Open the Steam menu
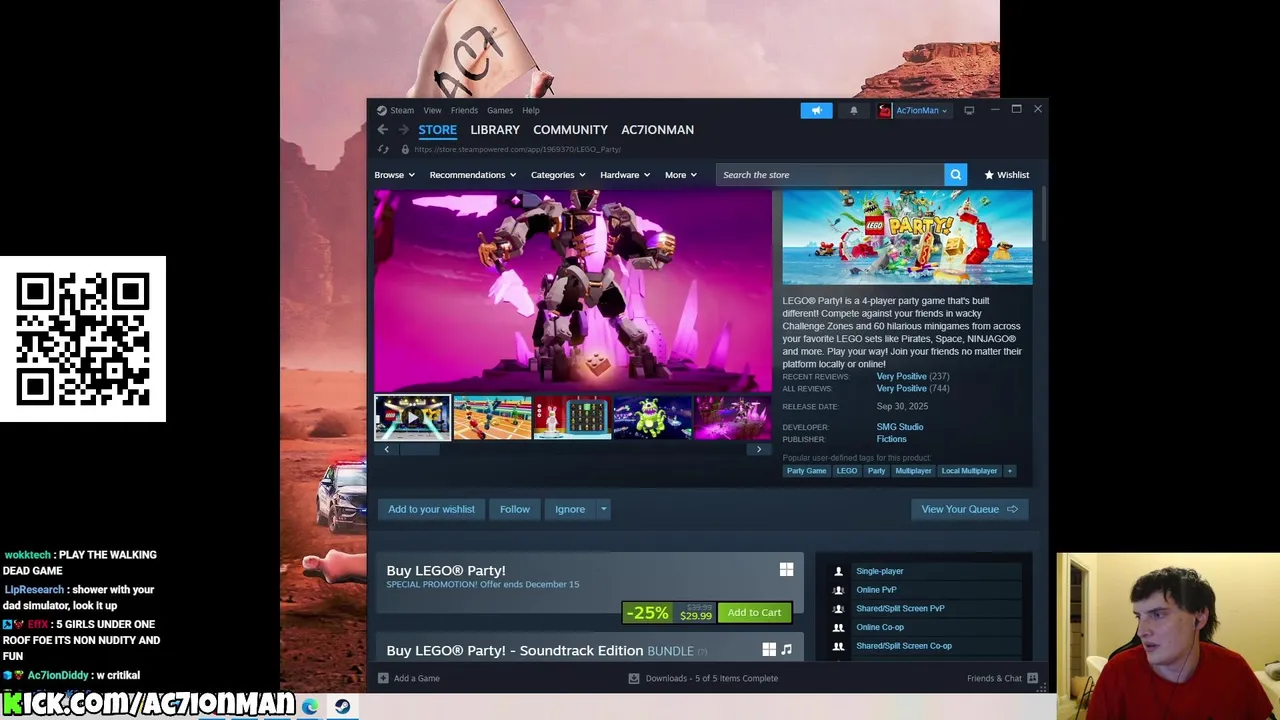This screenshot has width=1280, height=720. click(x=402, y=110)
